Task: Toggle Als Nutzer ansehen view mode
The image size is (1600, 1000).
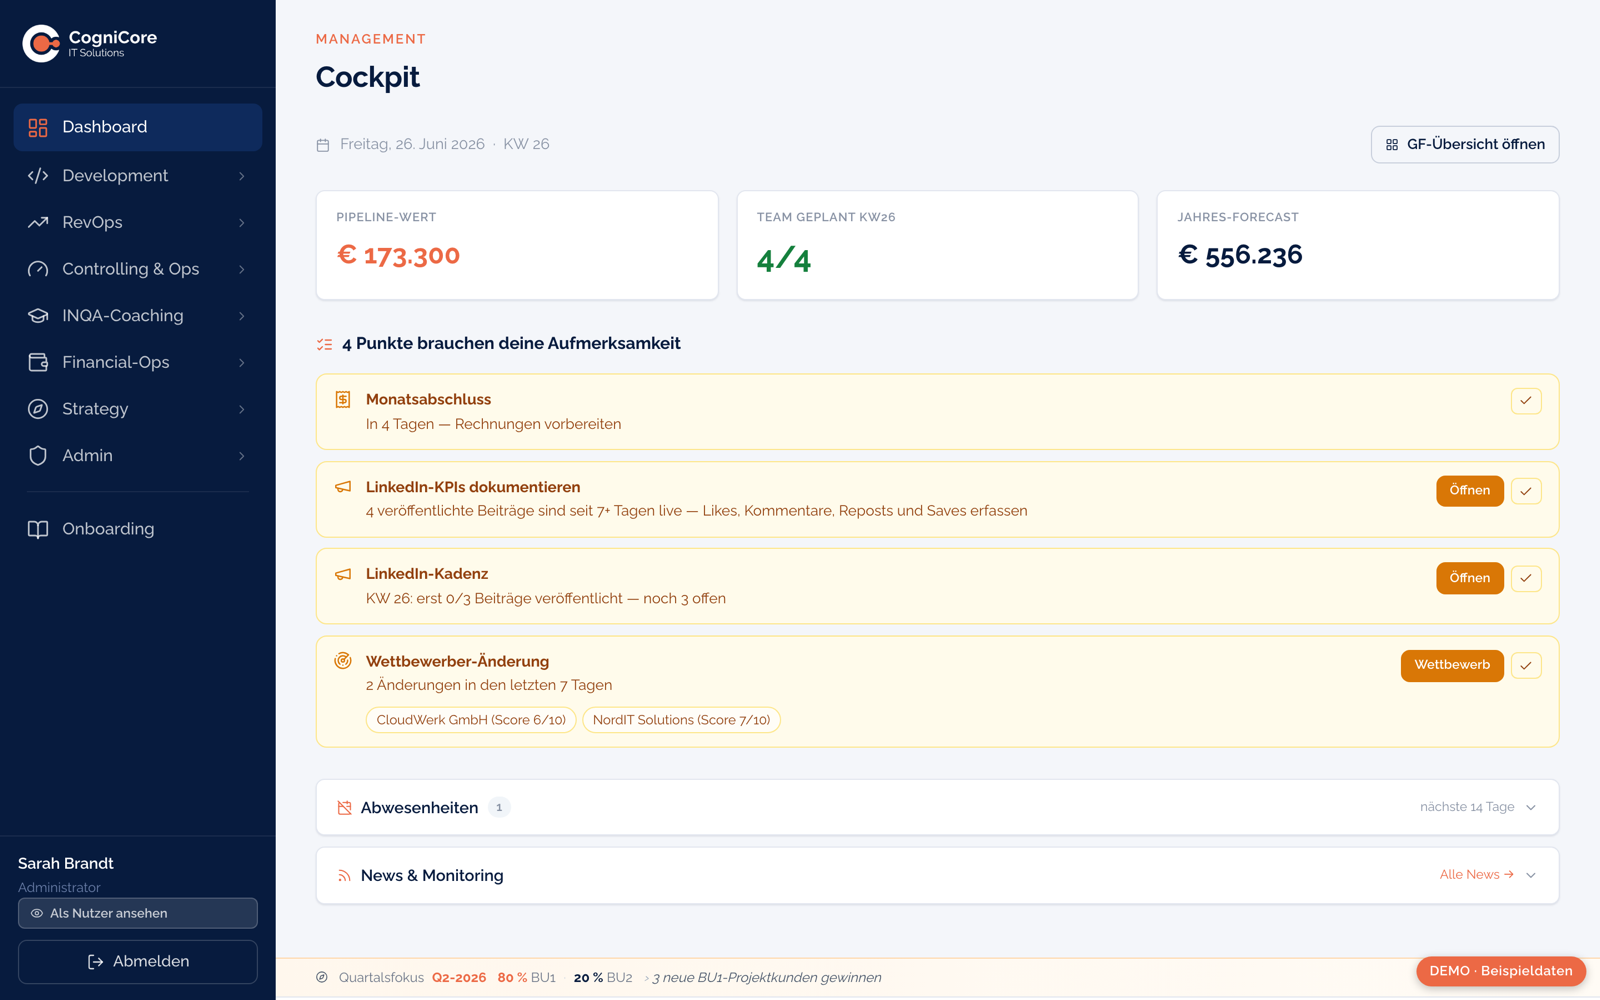Action: click(138, 913)
